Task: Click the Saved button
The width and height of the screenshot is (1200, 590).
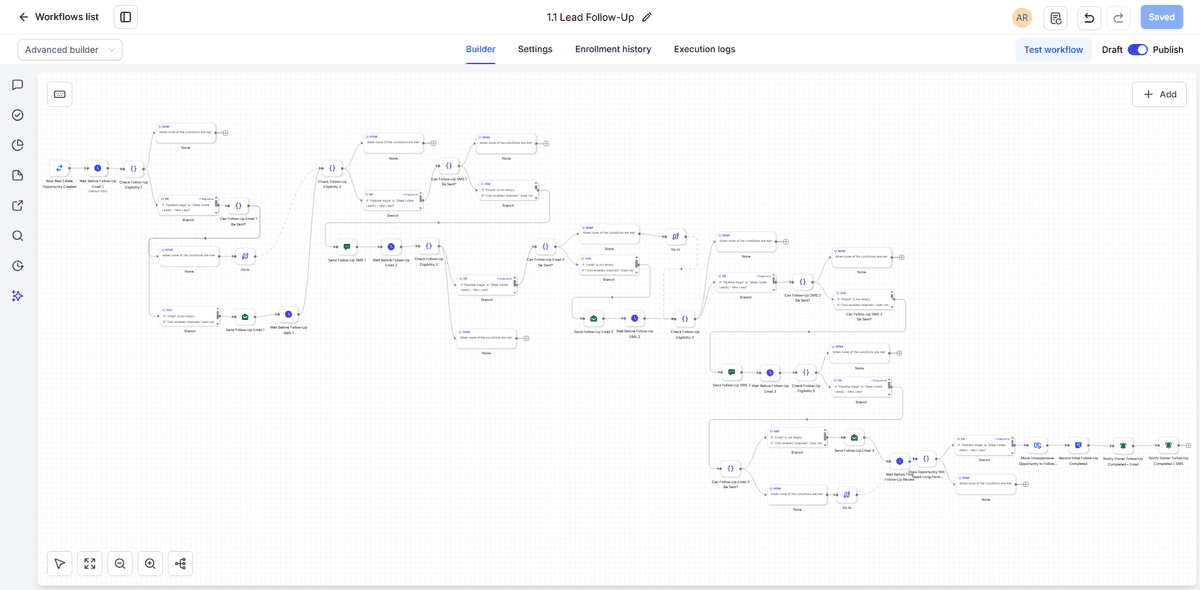Action: 1162,17
